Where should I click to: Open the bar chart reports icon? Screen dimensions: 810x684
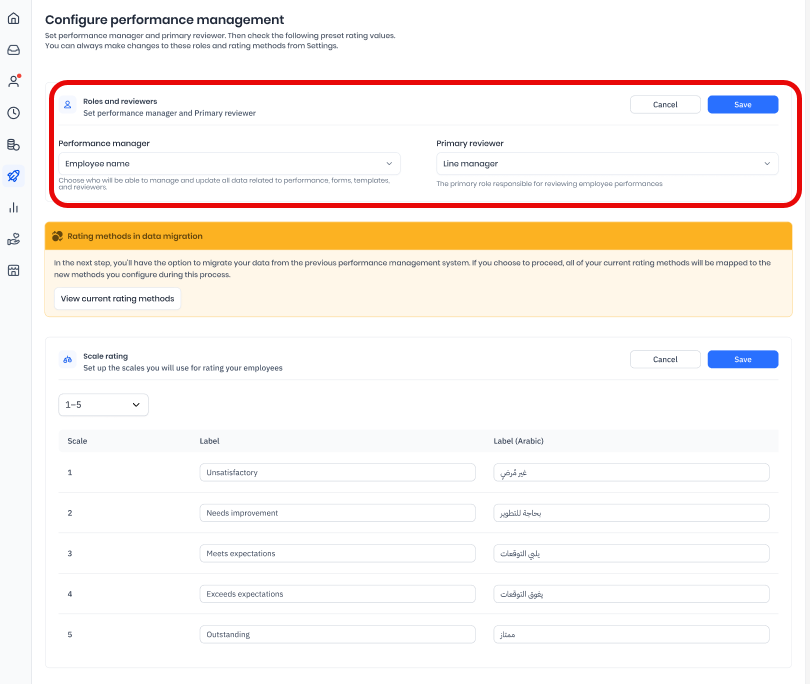tap(14, 208)
